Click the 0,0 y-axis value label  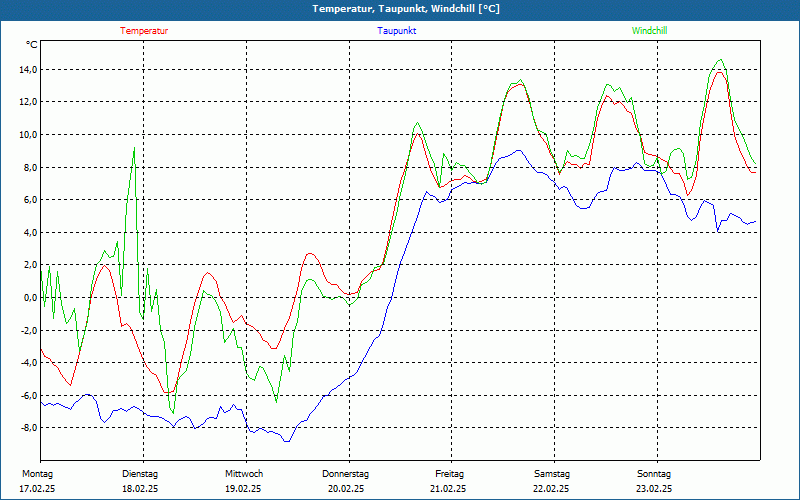(29, 297)
